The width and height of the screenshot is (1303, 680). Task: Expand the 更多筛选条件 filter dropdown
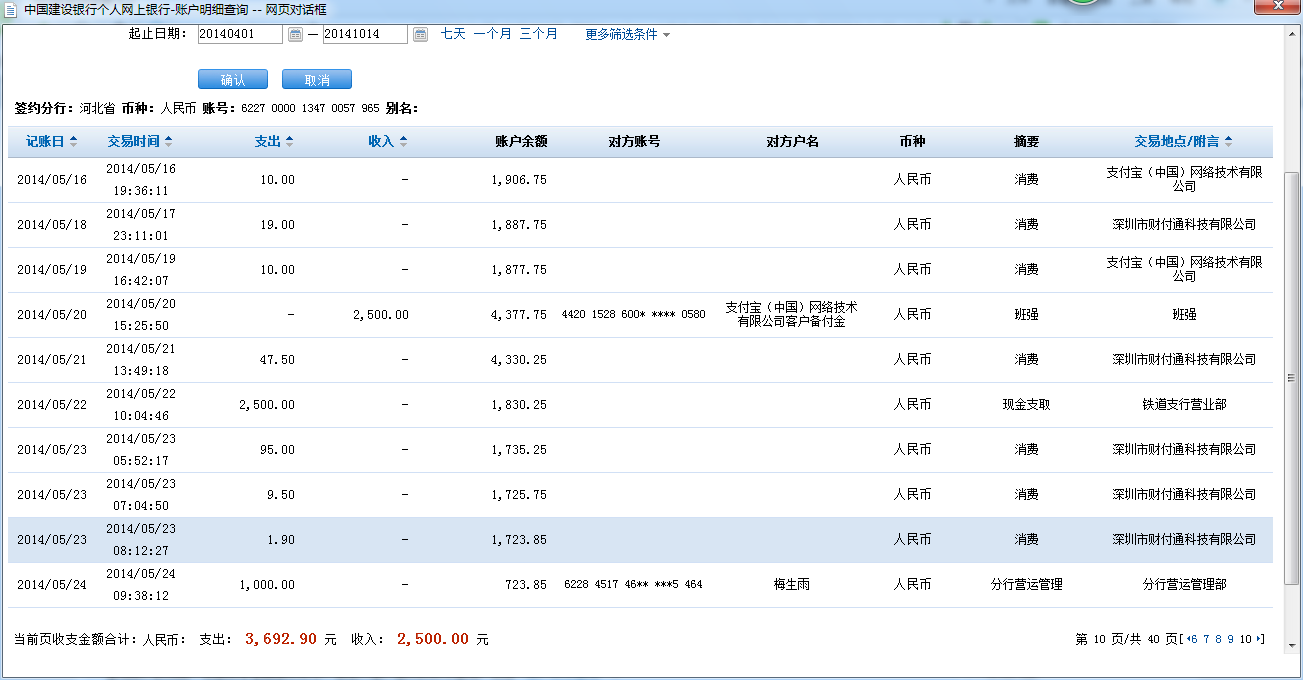click(x=627, y=34)
